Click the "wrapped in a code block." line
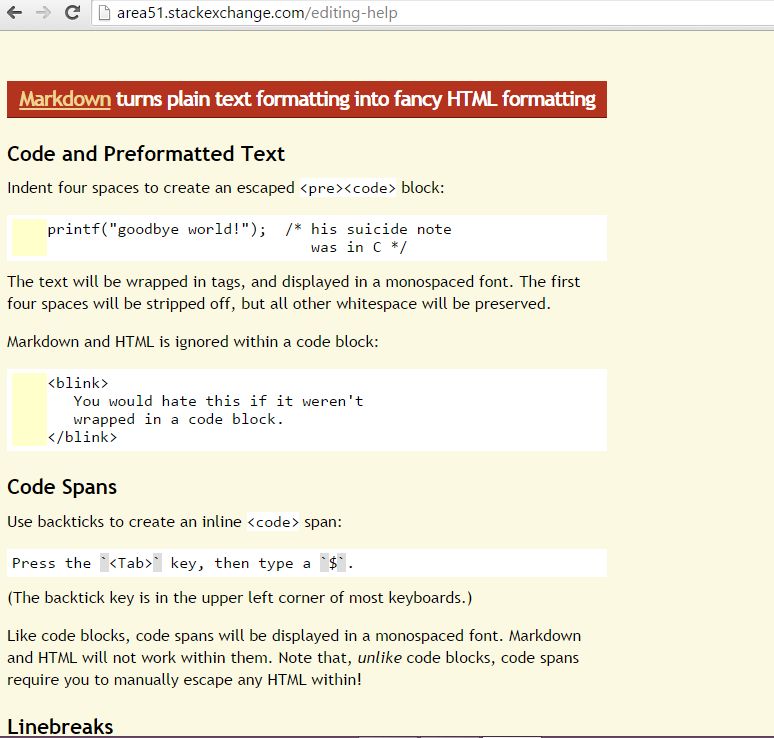This screenshot has width=774, height=738. pos(178,420)
